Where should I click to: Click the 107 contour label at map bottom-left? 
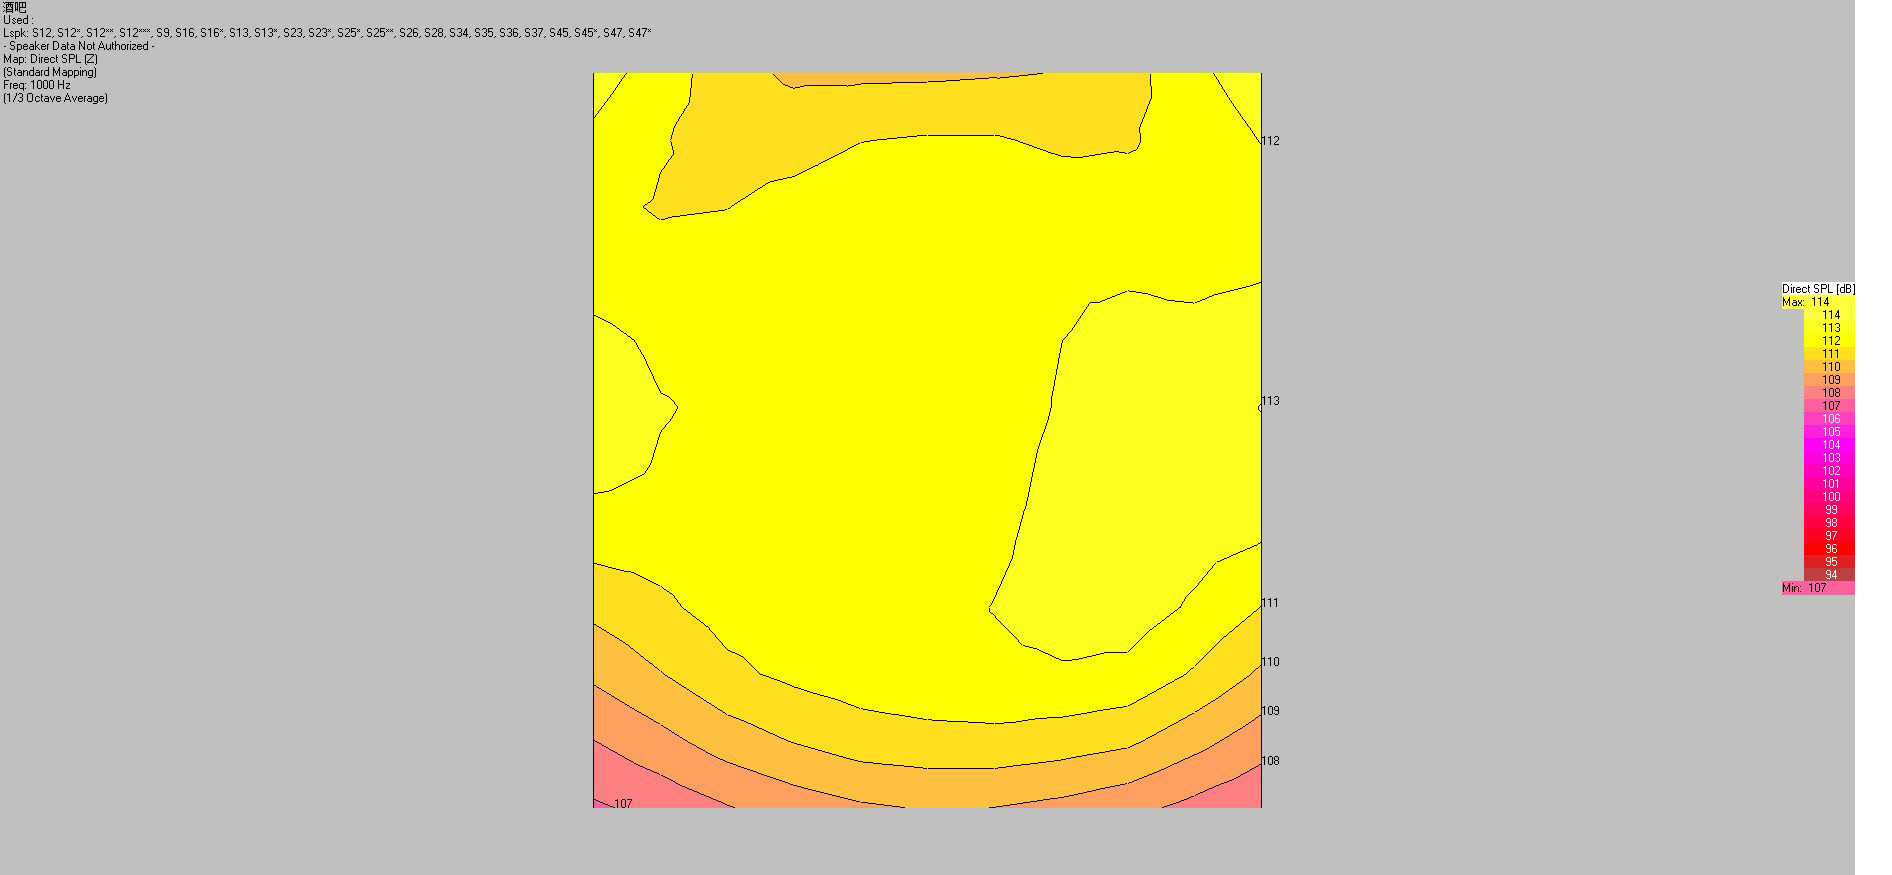pyautogui.click(x=623, y=803)
